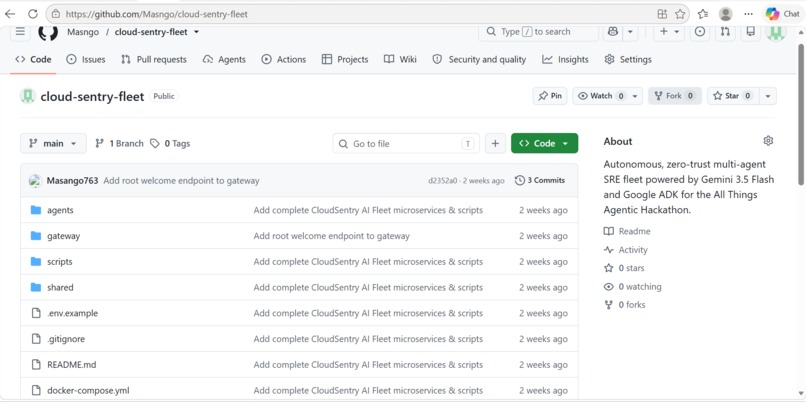
Task: Open the Masango763 author avatar
Action: [35, 180]
